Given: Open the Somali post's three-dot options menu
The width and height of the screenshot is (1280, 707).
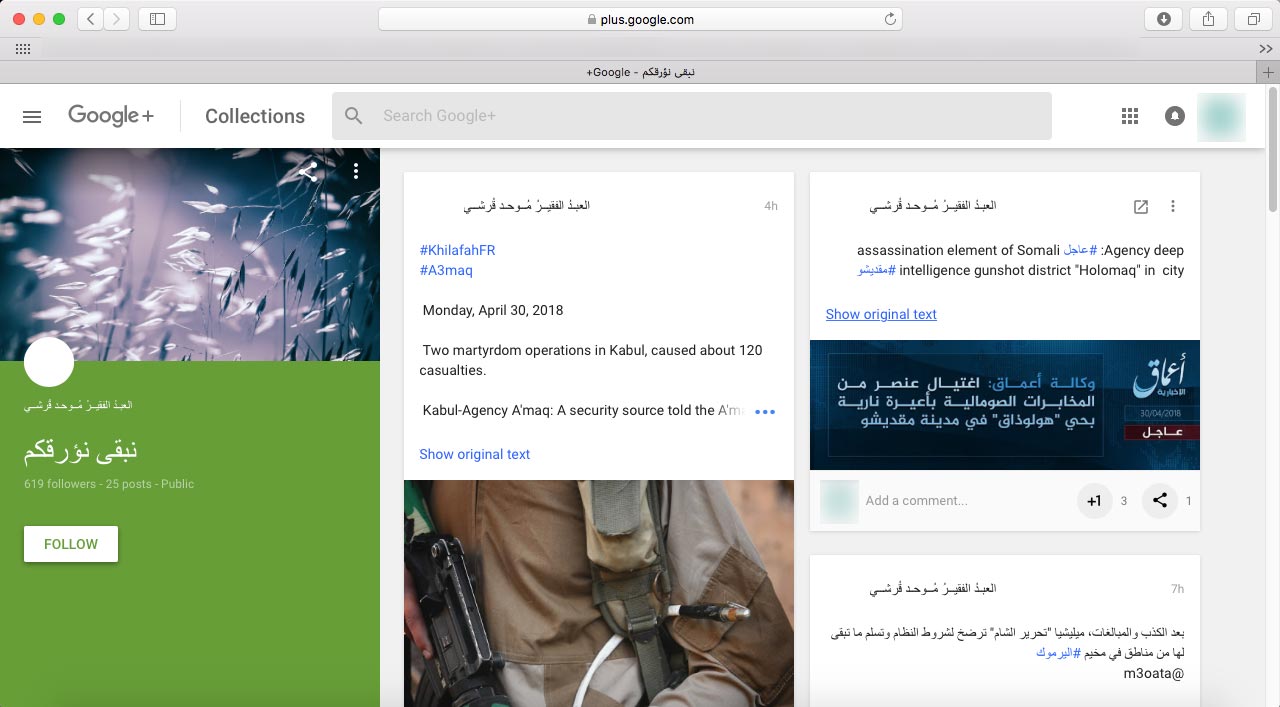Looking at the screenshot, I should (1173, 206).
